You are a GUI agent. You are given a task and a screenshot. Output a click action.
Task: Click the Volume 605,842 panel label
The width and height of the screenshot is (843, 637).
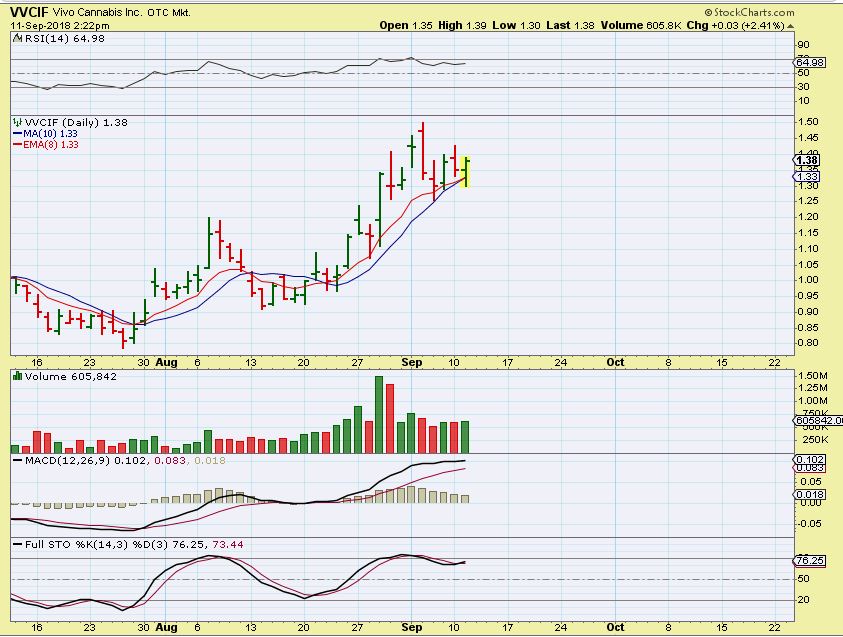click(70, 376)
